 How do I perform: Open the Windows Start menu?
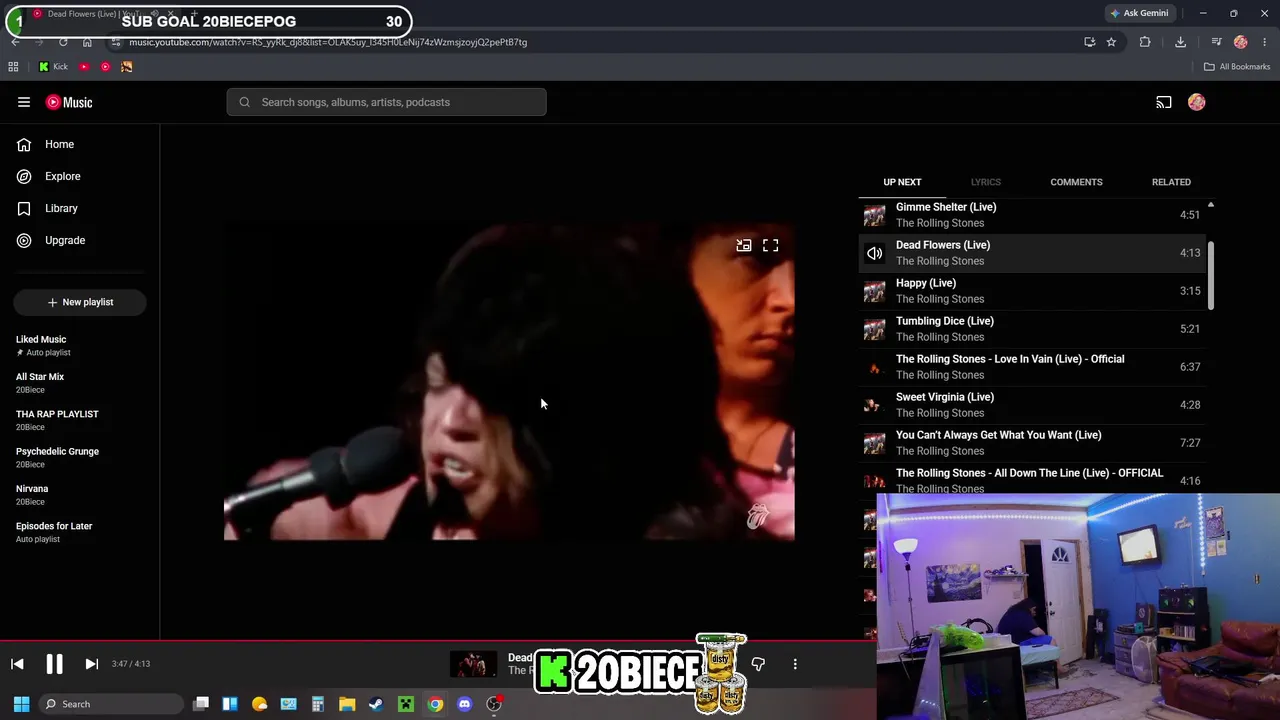[x=21, y=704]
